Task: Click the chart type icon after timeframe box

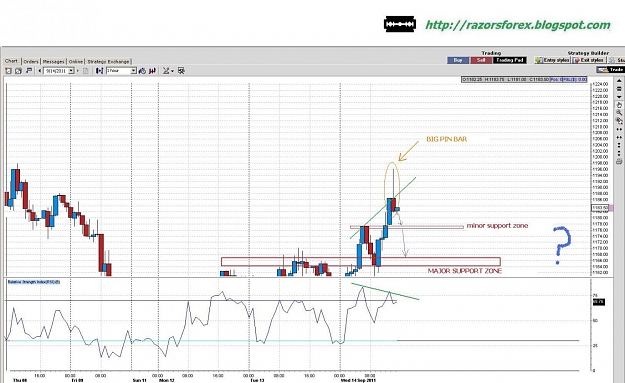Action: coord(142,71)
